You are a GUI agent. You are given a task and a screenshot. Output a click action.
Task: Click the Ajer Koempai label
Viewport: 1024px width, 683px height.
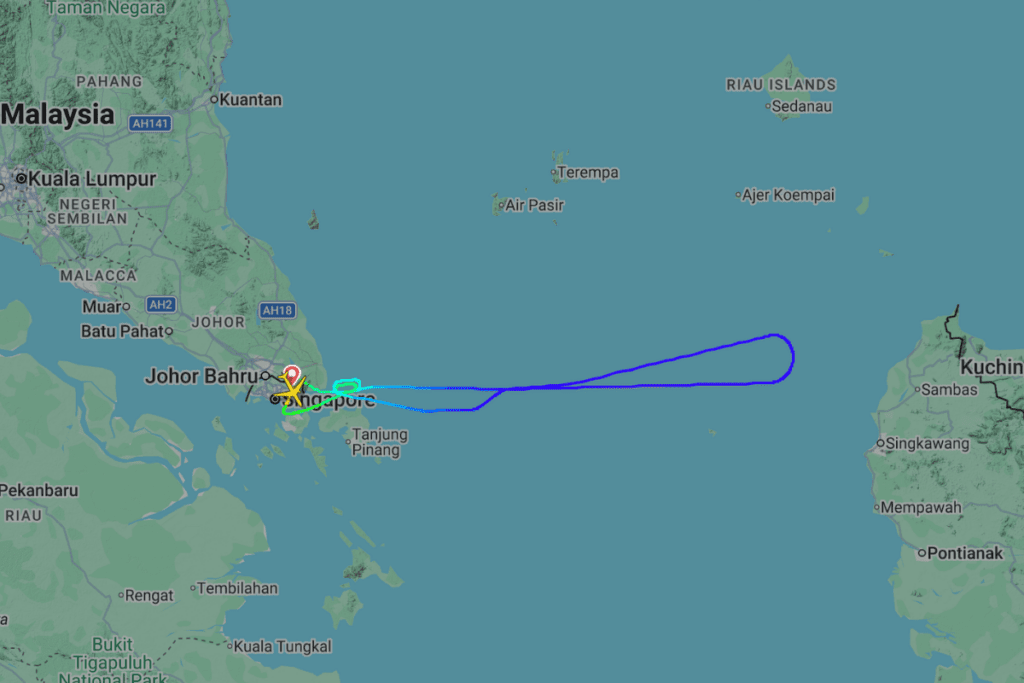click(788, 195)
